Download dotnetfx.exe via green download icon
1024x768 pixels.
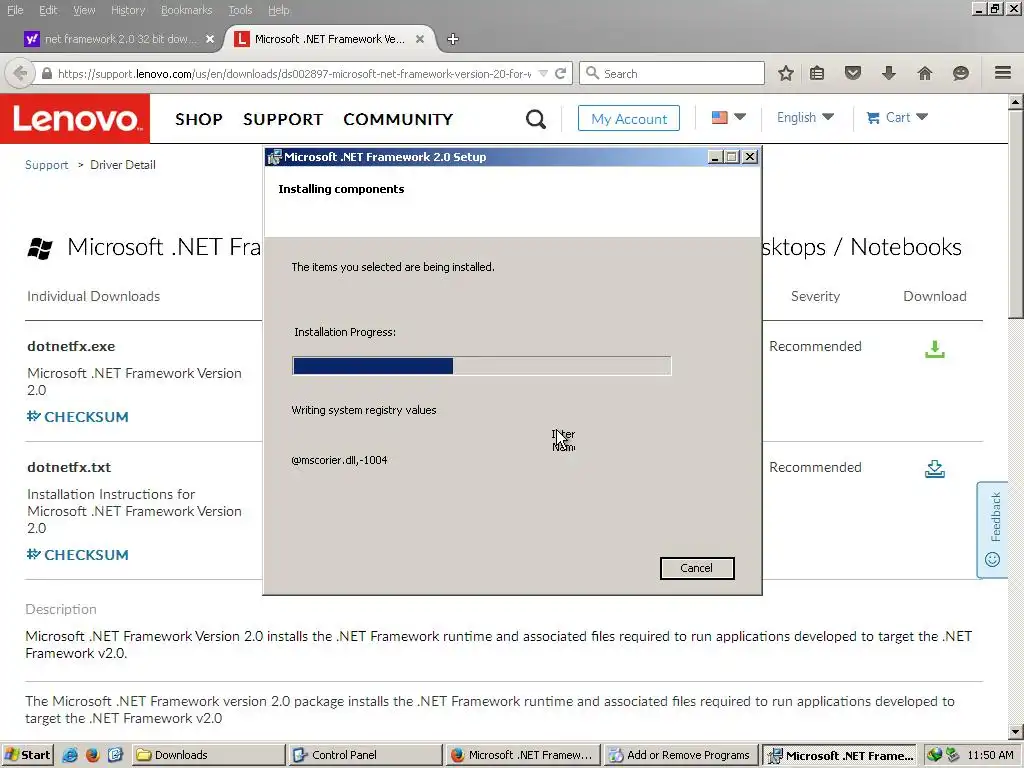click(x=935, y=349)
